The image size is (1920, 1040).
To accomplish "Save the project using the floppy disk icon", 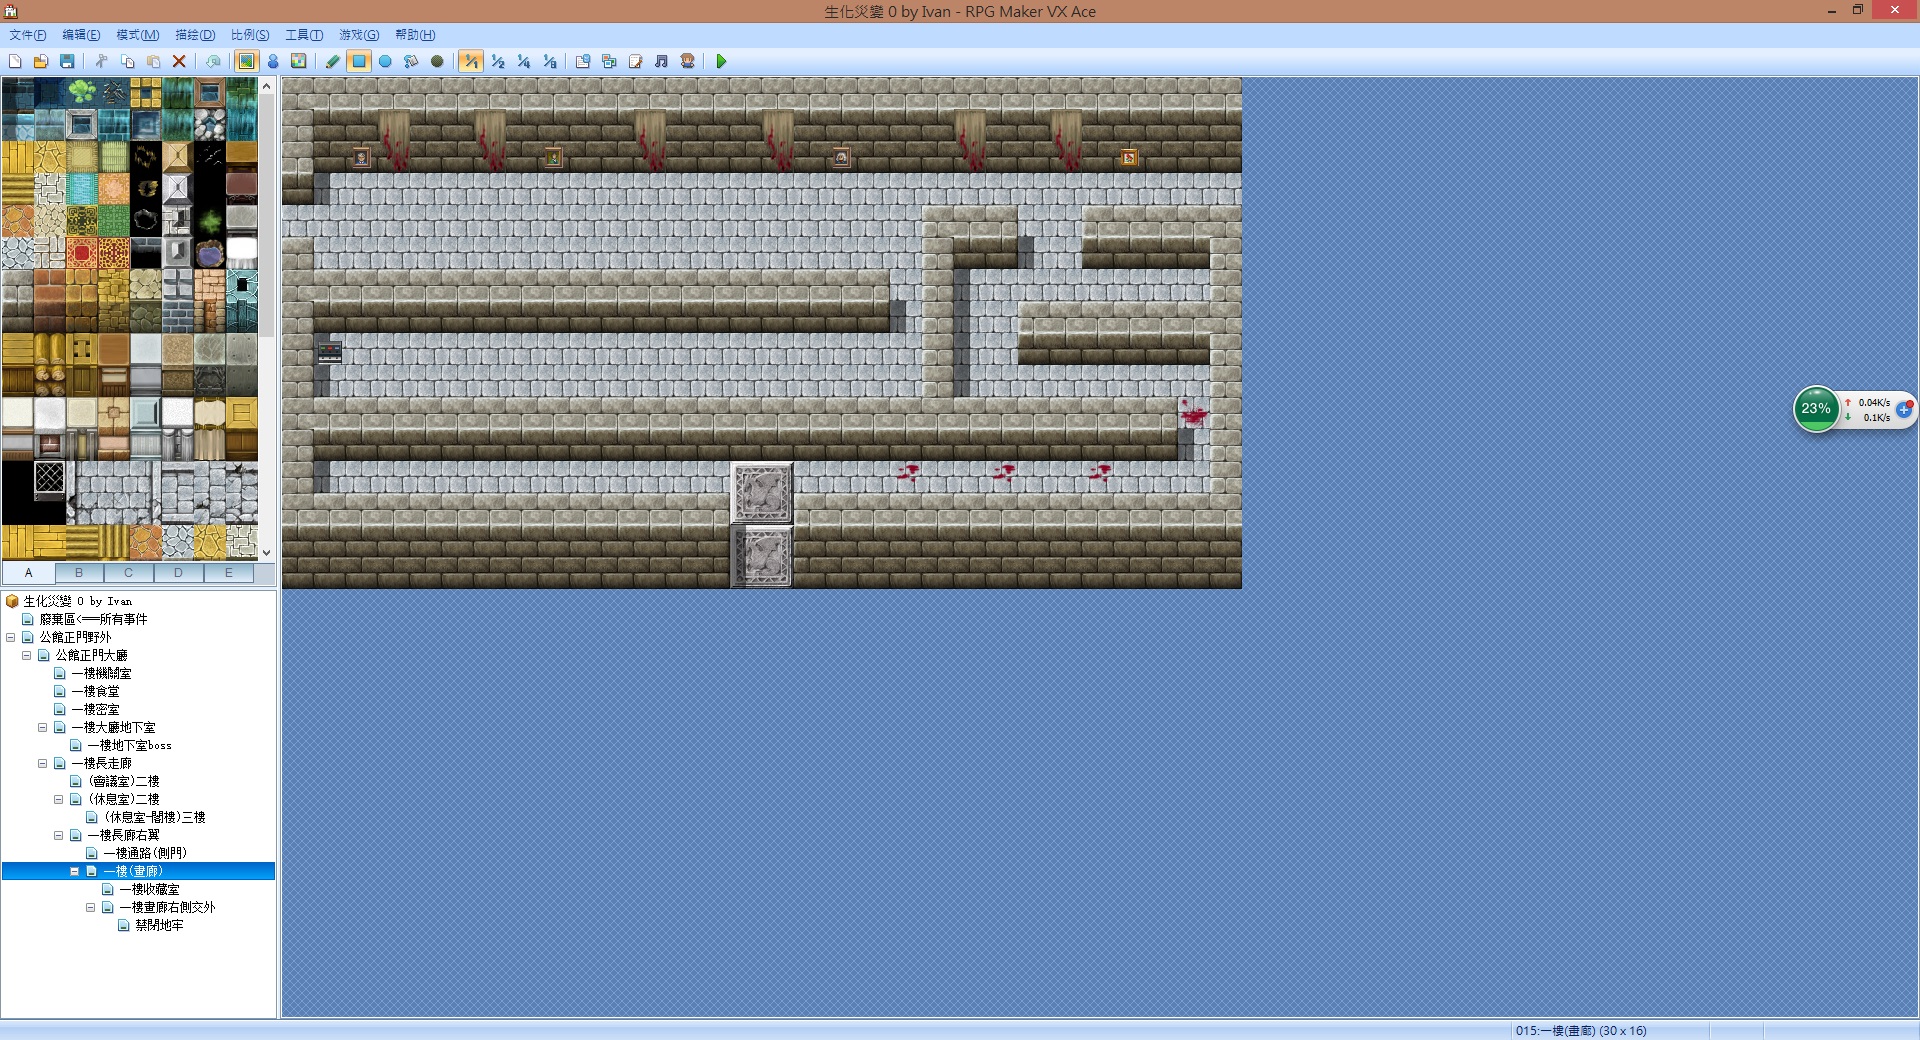I will [67, 61].
